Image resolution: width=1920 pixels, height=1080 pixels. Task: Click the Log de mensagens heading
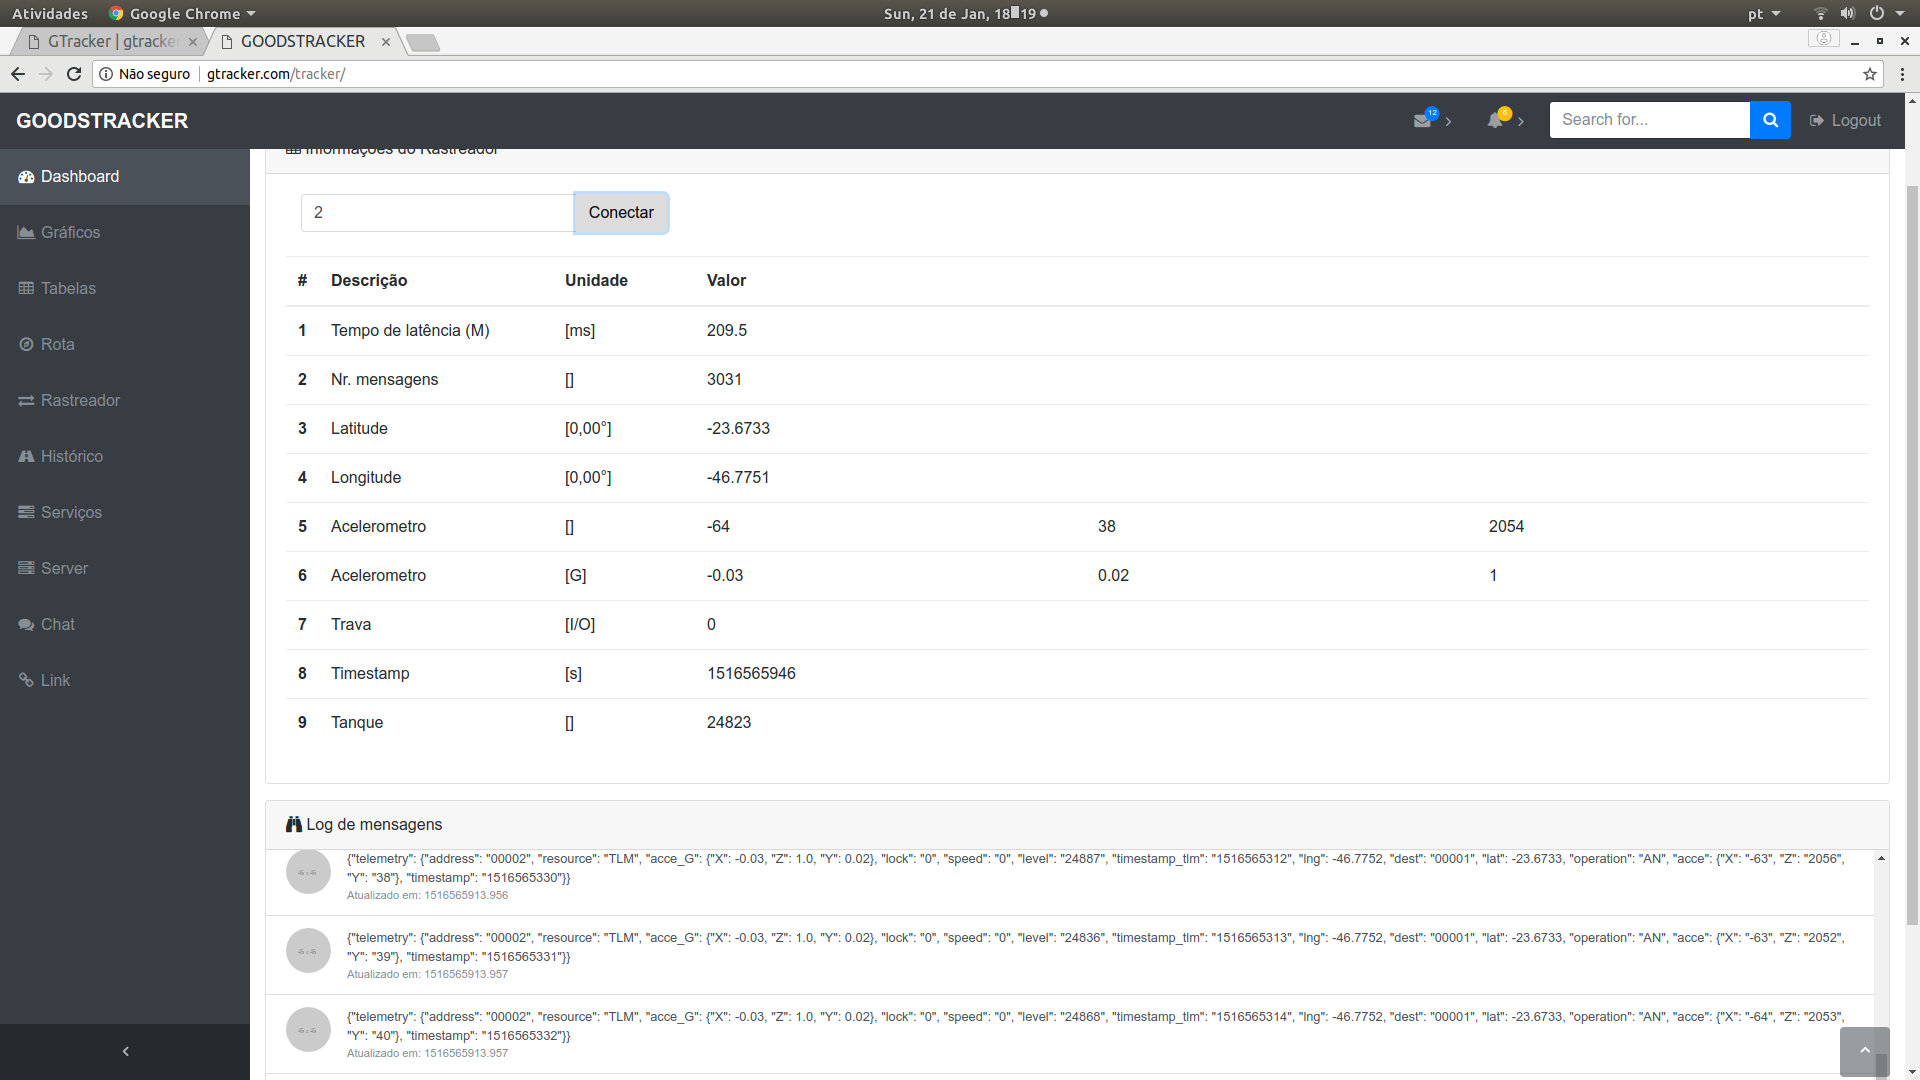(374, 825)
